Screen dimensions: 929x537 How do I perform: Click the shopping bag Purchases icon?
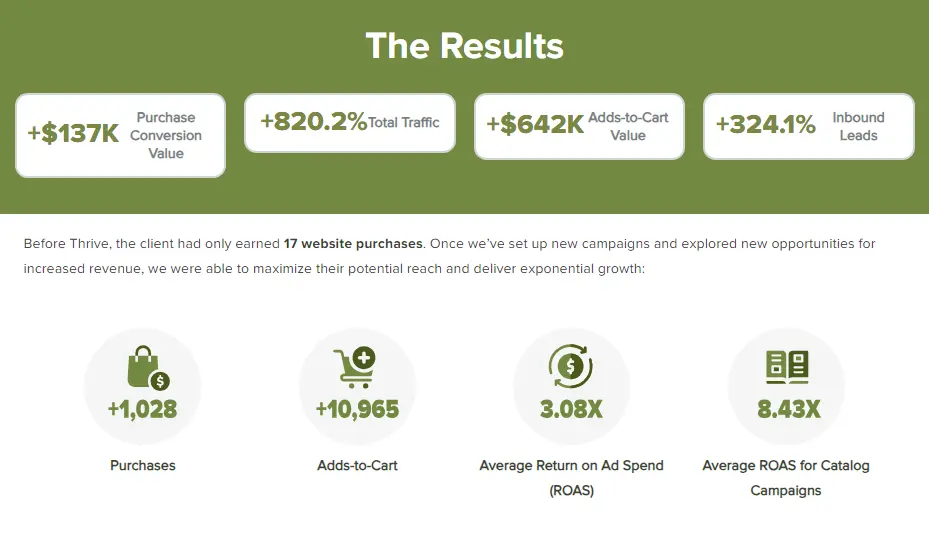pyautogui.click(x=146, y=368)
